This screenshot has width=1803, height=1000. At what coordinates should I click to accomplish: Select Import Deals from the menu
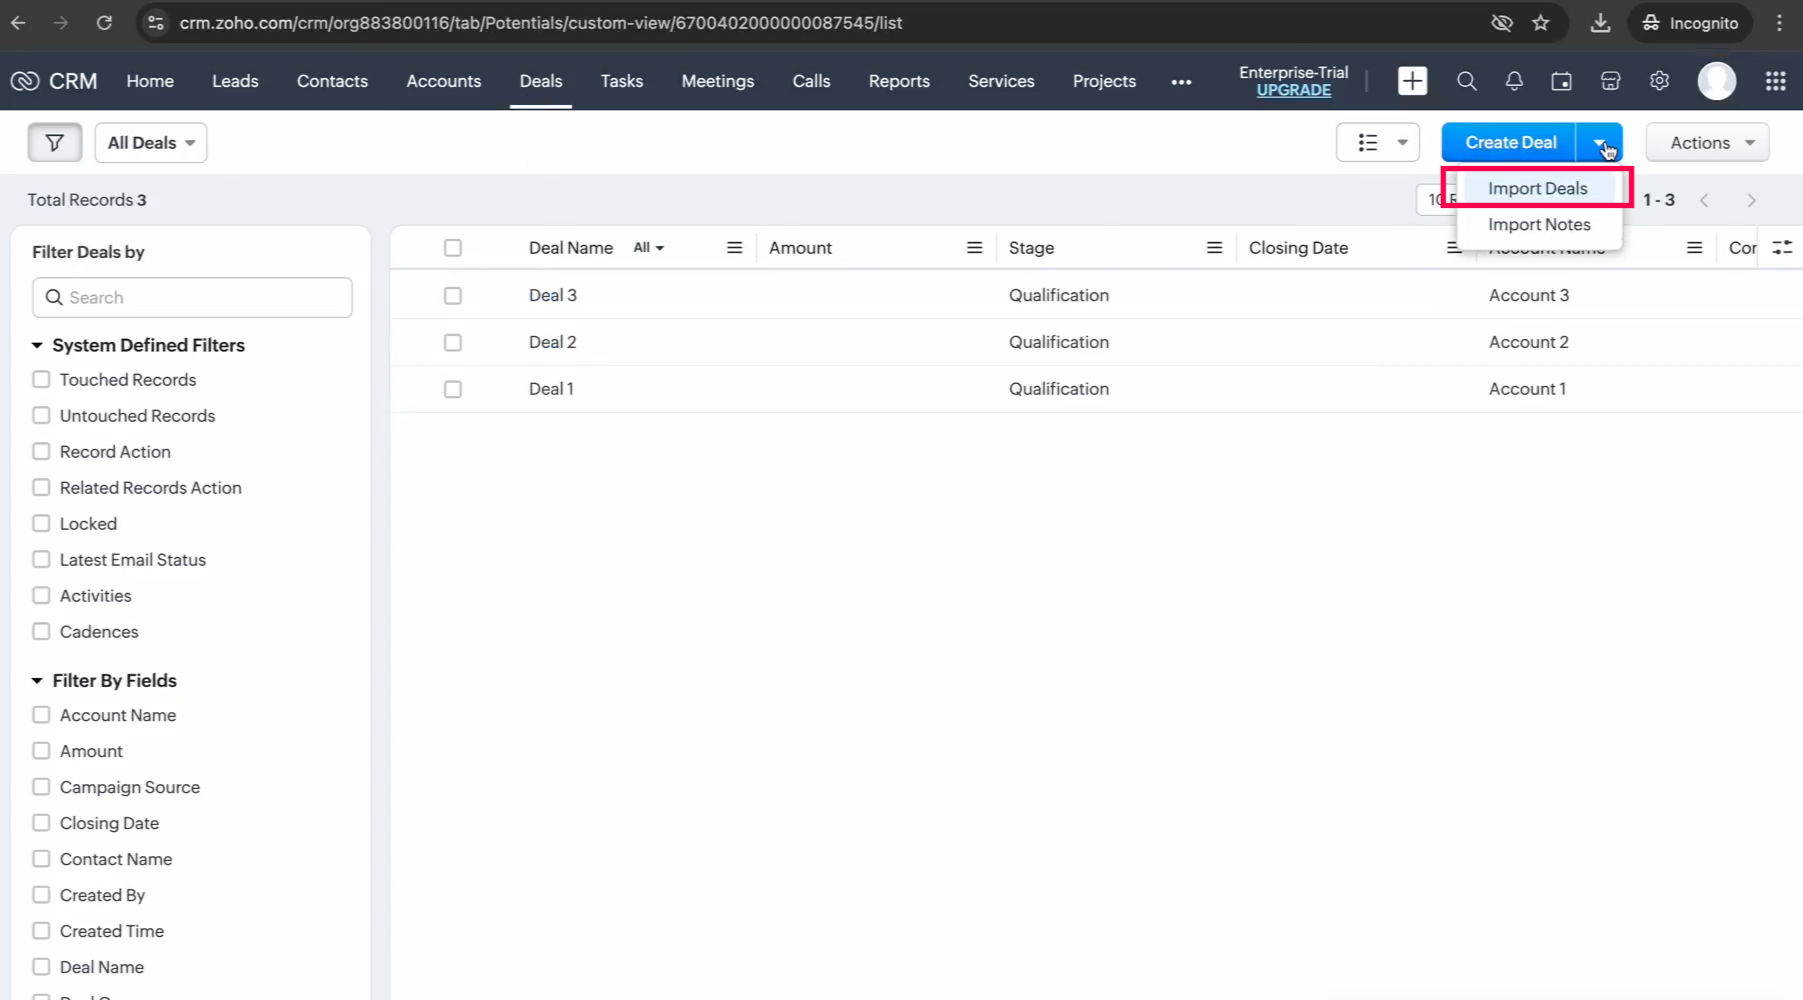[x=1537, y=188]
